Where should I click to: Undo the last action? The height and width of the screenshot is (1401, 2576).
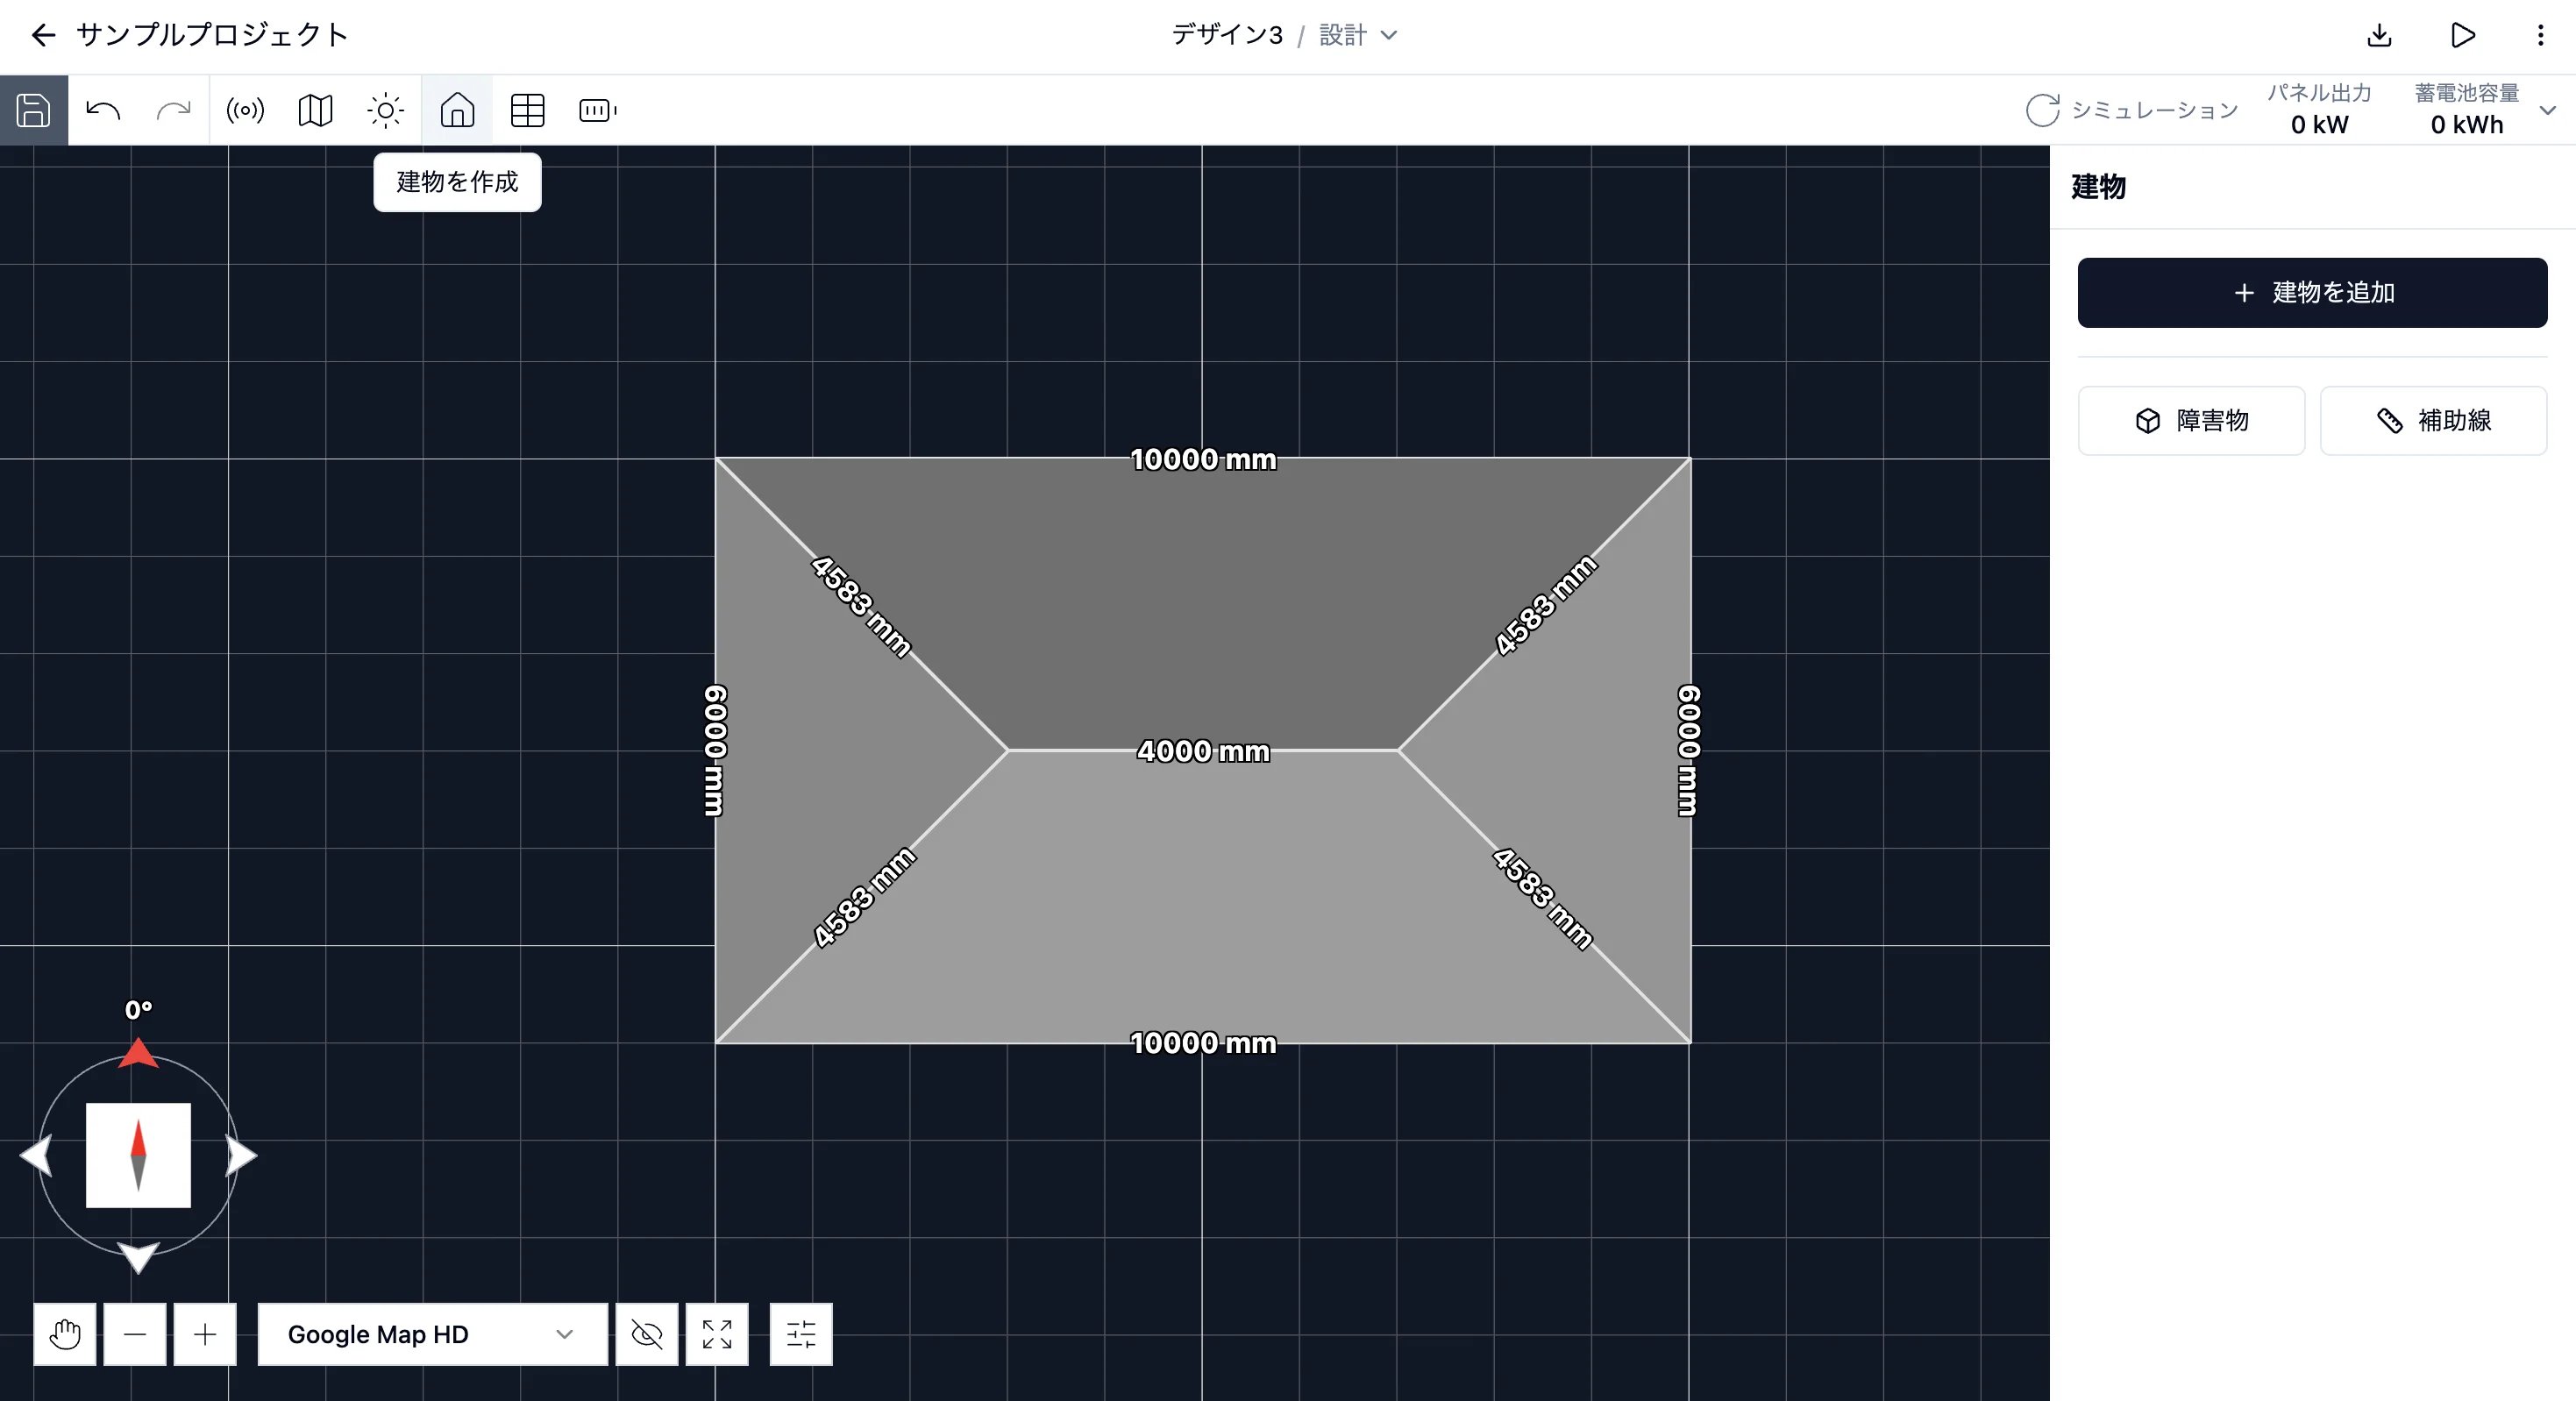103,110
